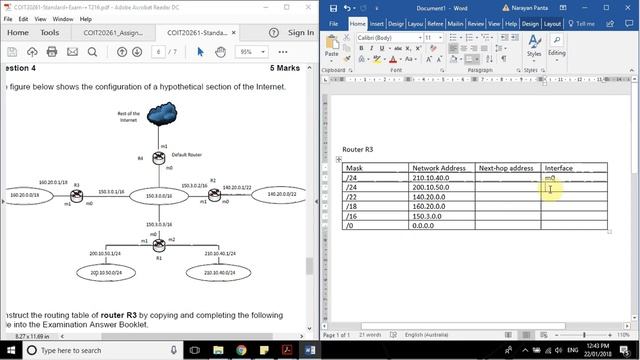Screen dimensions: 640x360
Task: Save the Word document with the floppy icon
Action: (333, 8)
